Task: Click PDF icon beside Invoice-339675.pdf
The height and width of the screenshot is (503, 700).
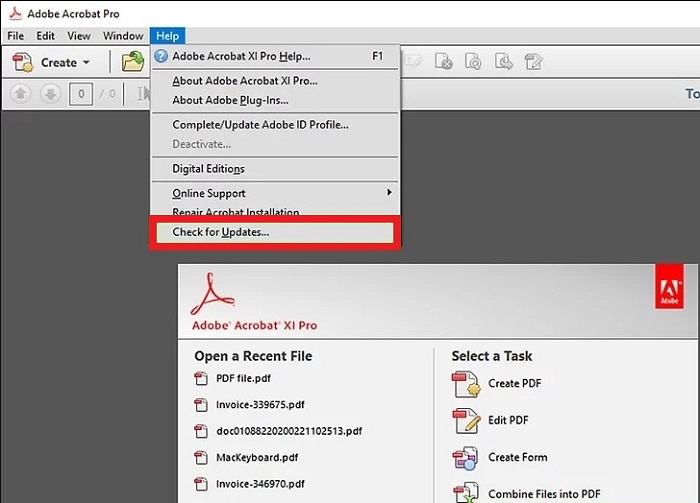Action: 201,405
